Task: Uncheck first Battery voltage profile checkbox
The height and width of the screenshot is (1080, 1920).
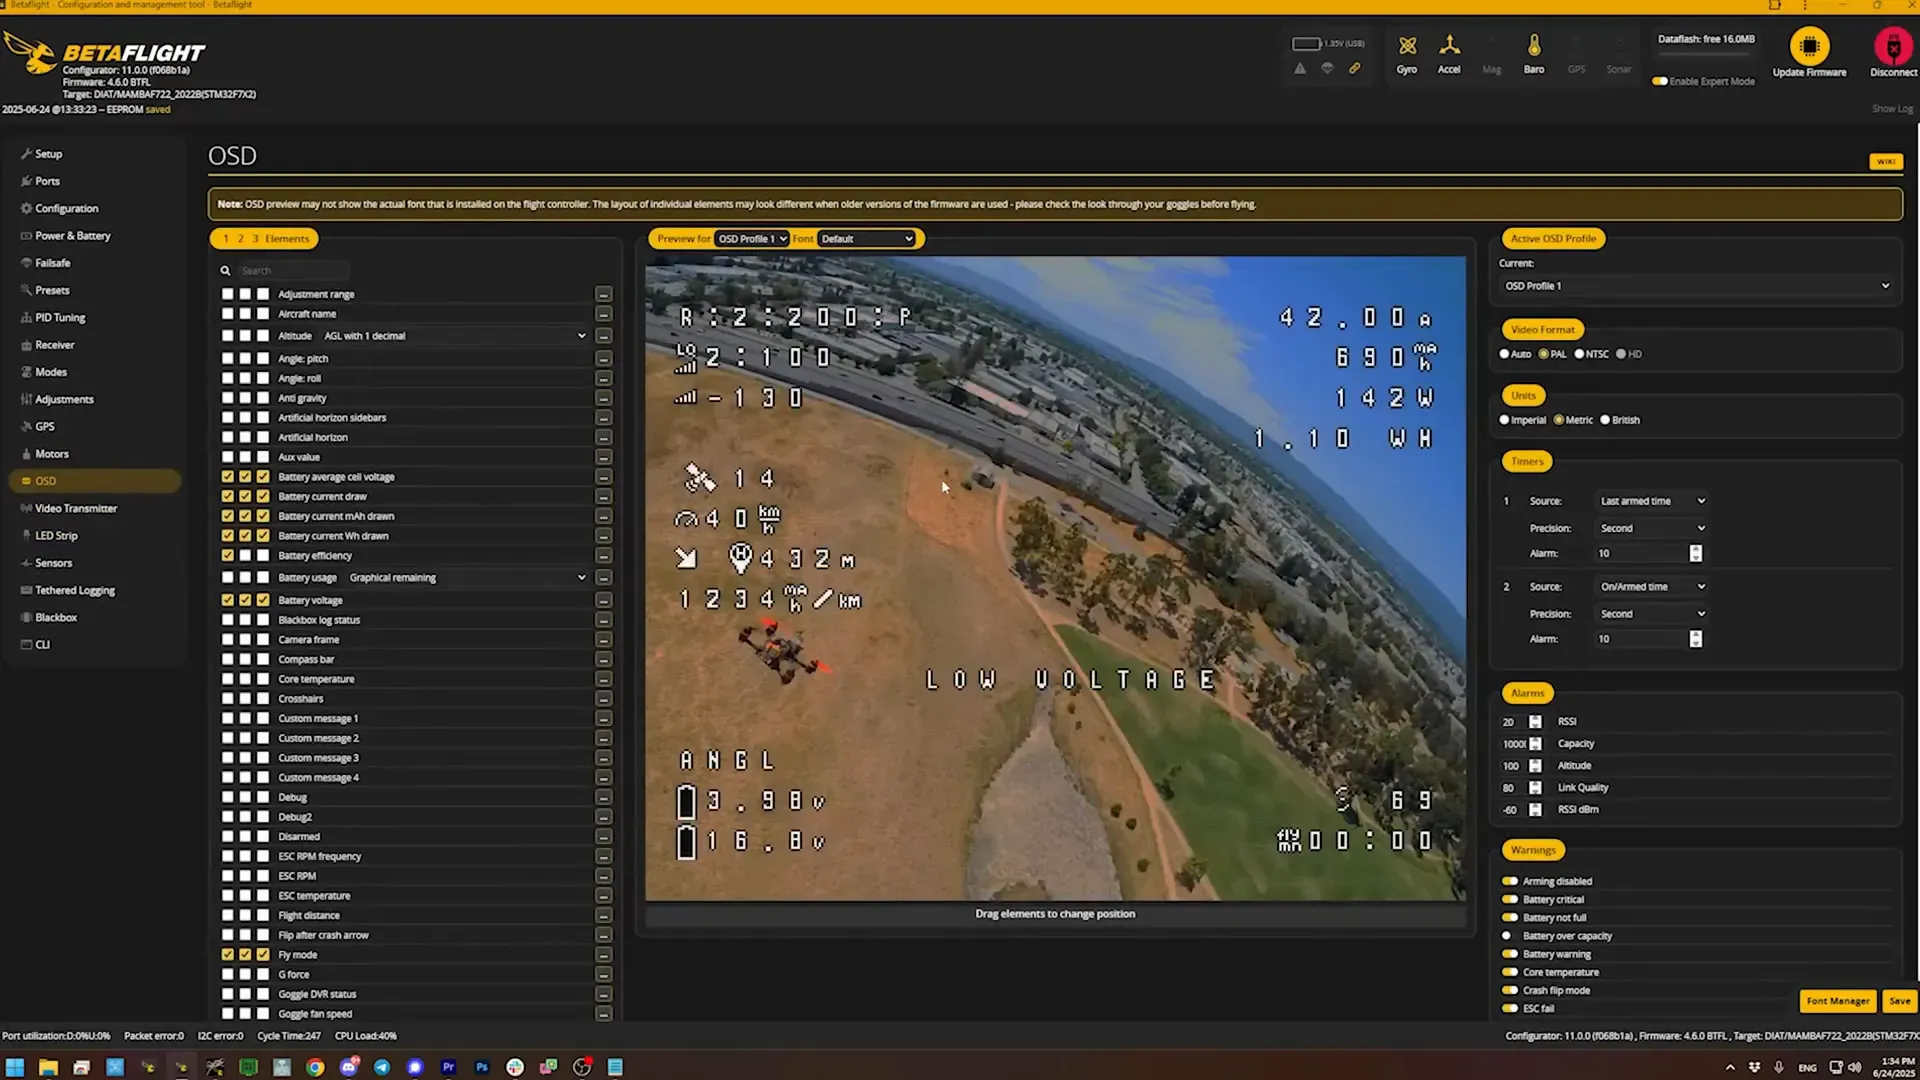Action: (228, 600)
